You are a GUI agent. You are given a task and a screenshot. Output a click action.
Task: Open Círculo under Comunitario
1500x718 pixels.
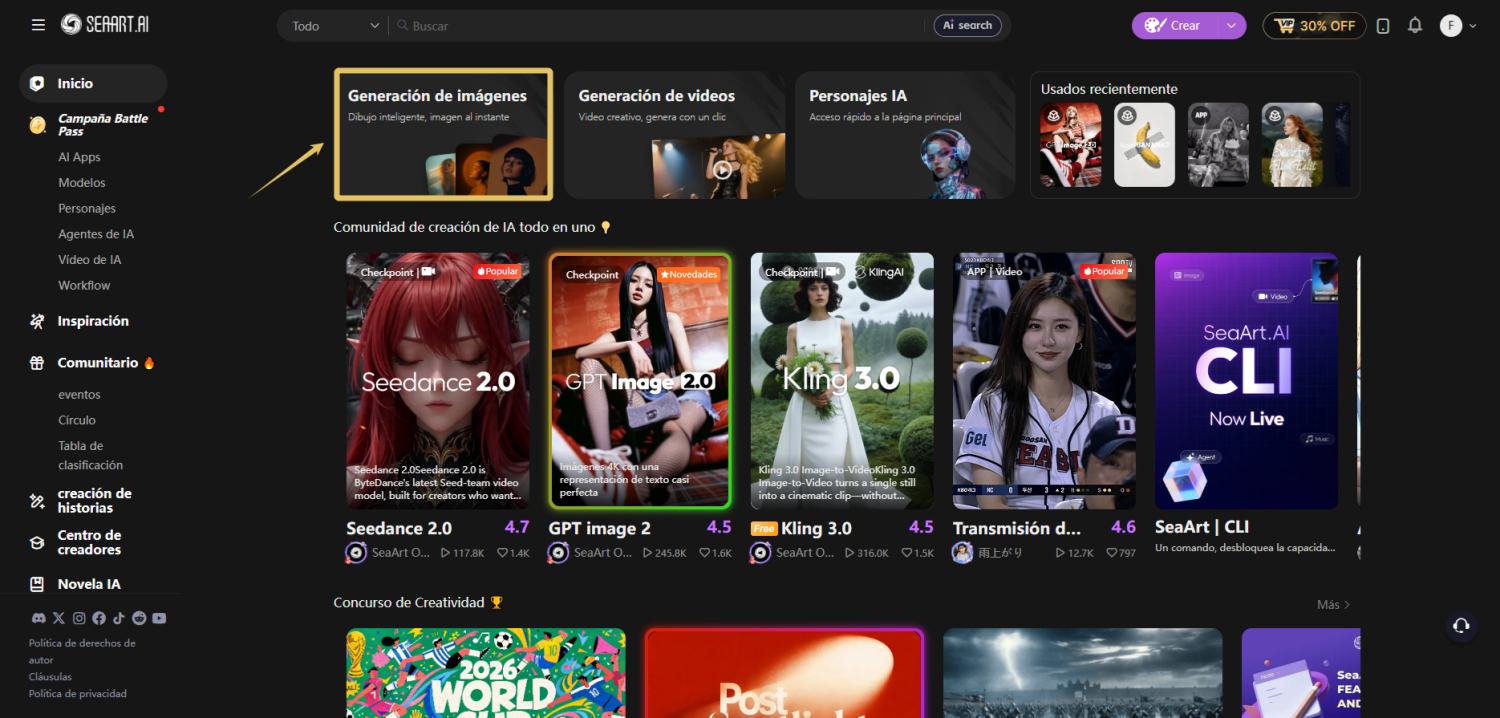click(77, 420)
